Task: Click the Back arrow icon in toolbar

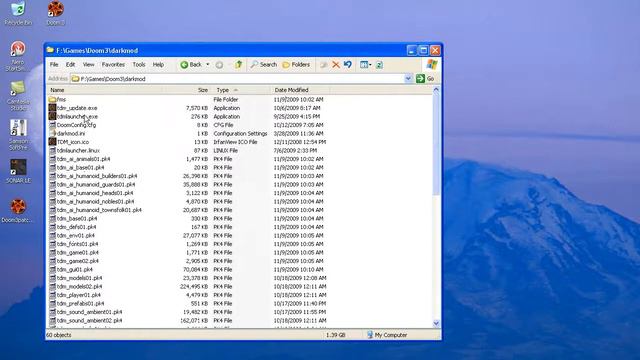Action: [184, 64]
